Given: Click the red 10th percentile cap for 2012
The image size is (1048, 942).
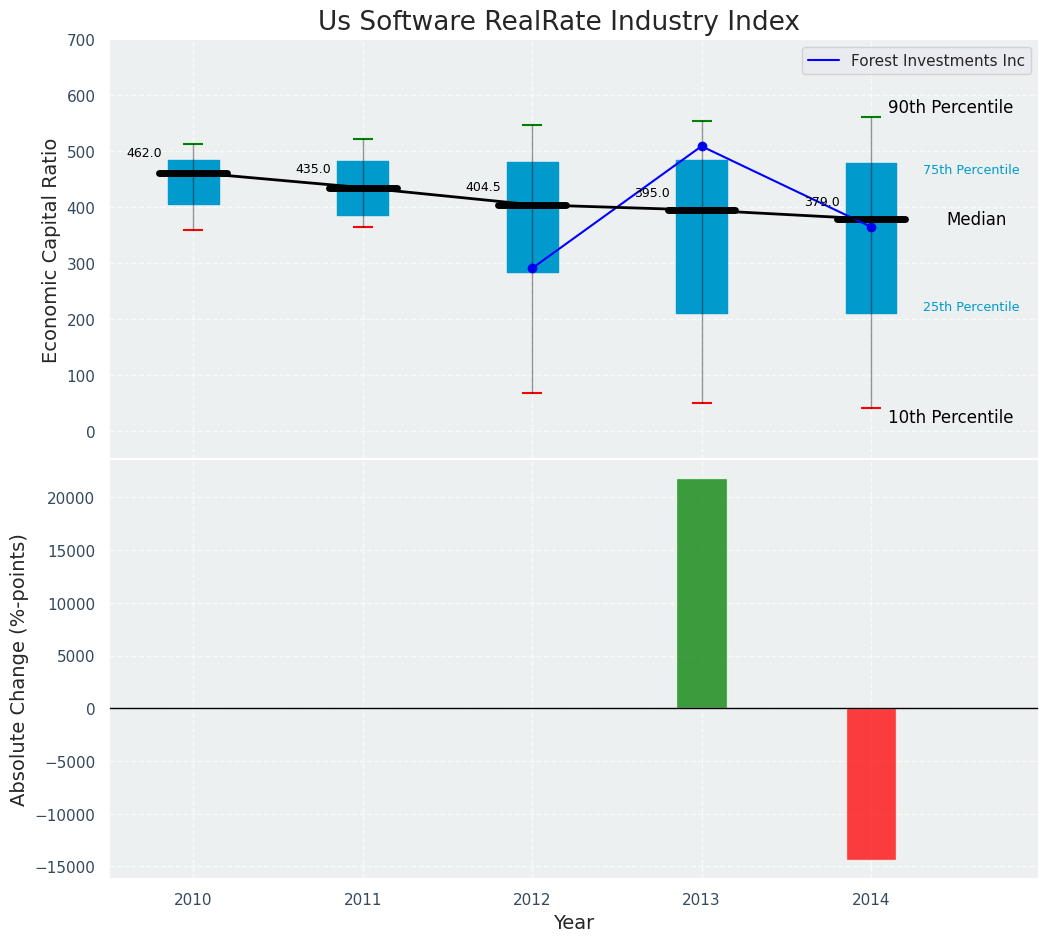Looking at the screenshot, I should [532, 393].
